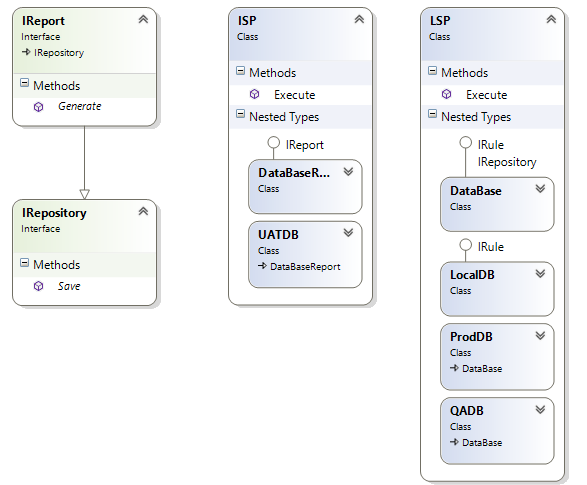The height and width of the screenshot is (485, 587).
Task: Collapse the IRepository interface box chevron
Action: pos(143,211)
